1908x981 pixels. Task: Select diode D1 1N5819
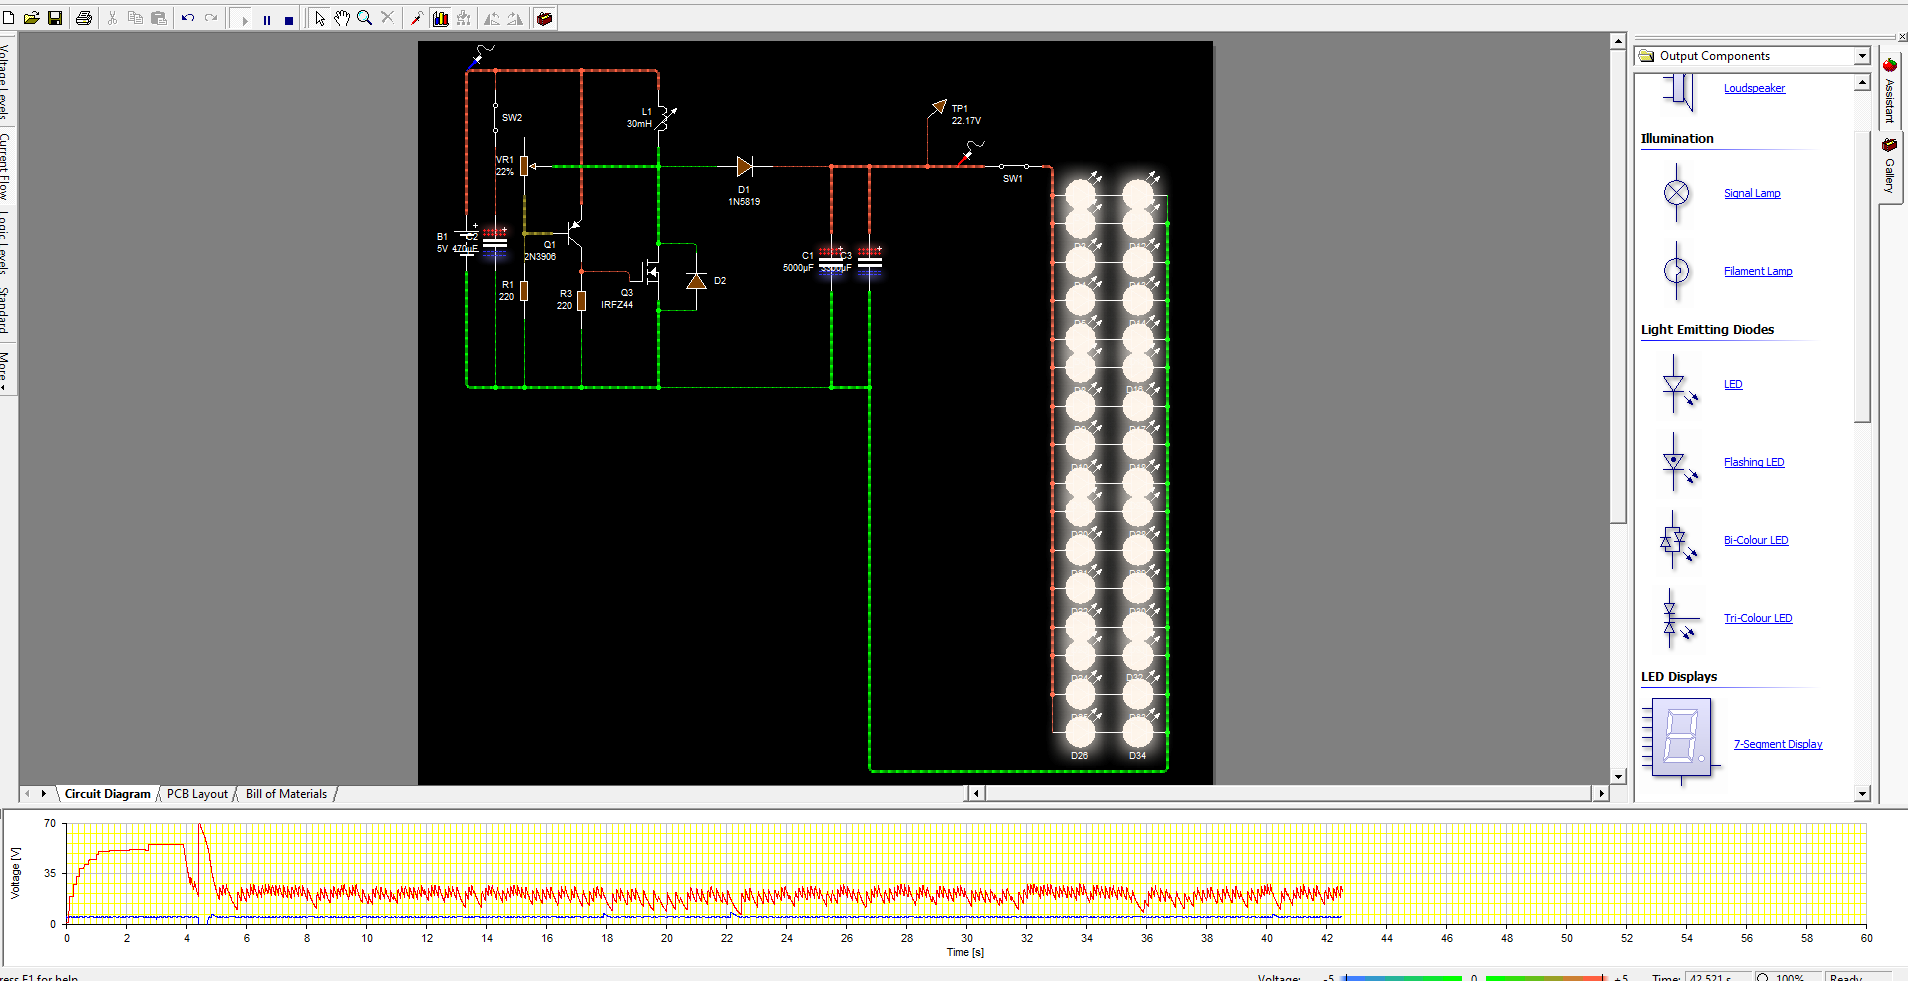(x=744, y=167)
